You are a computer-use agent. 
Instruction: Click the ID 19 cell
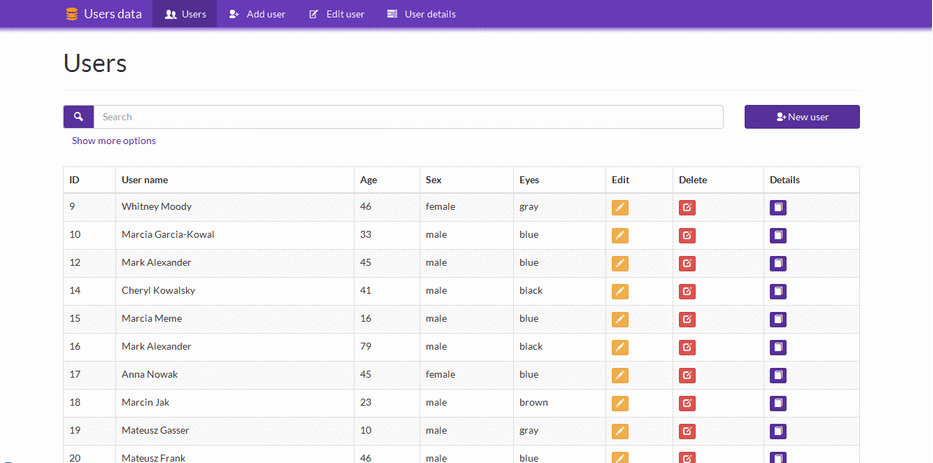pyautogui.click(x=89, y=431)
